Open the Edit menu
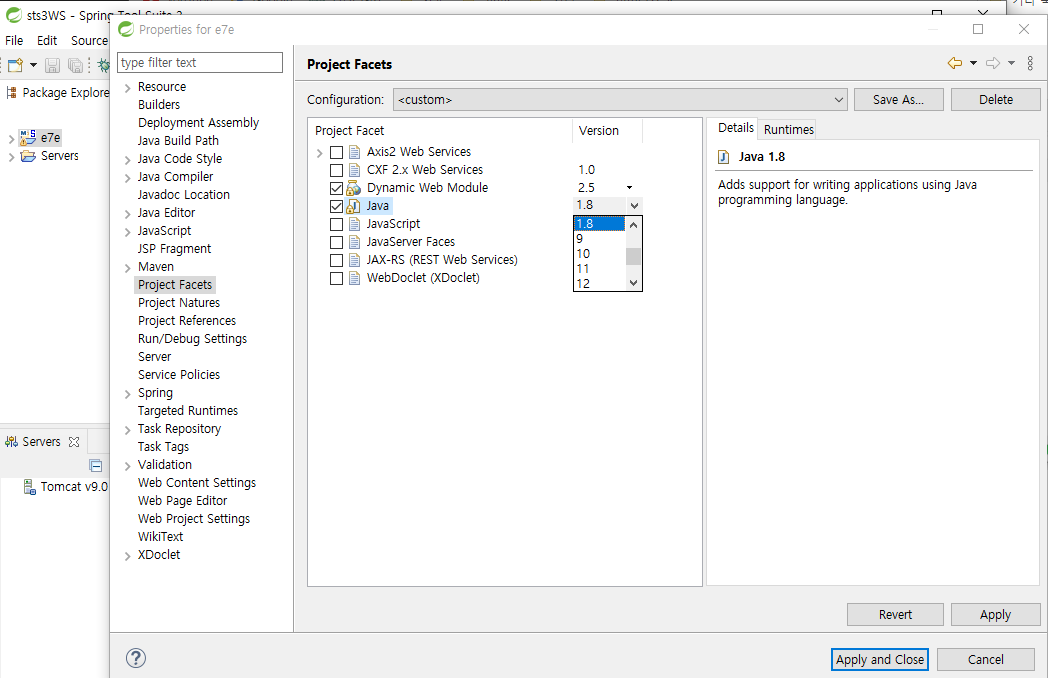 click(47, 41)
